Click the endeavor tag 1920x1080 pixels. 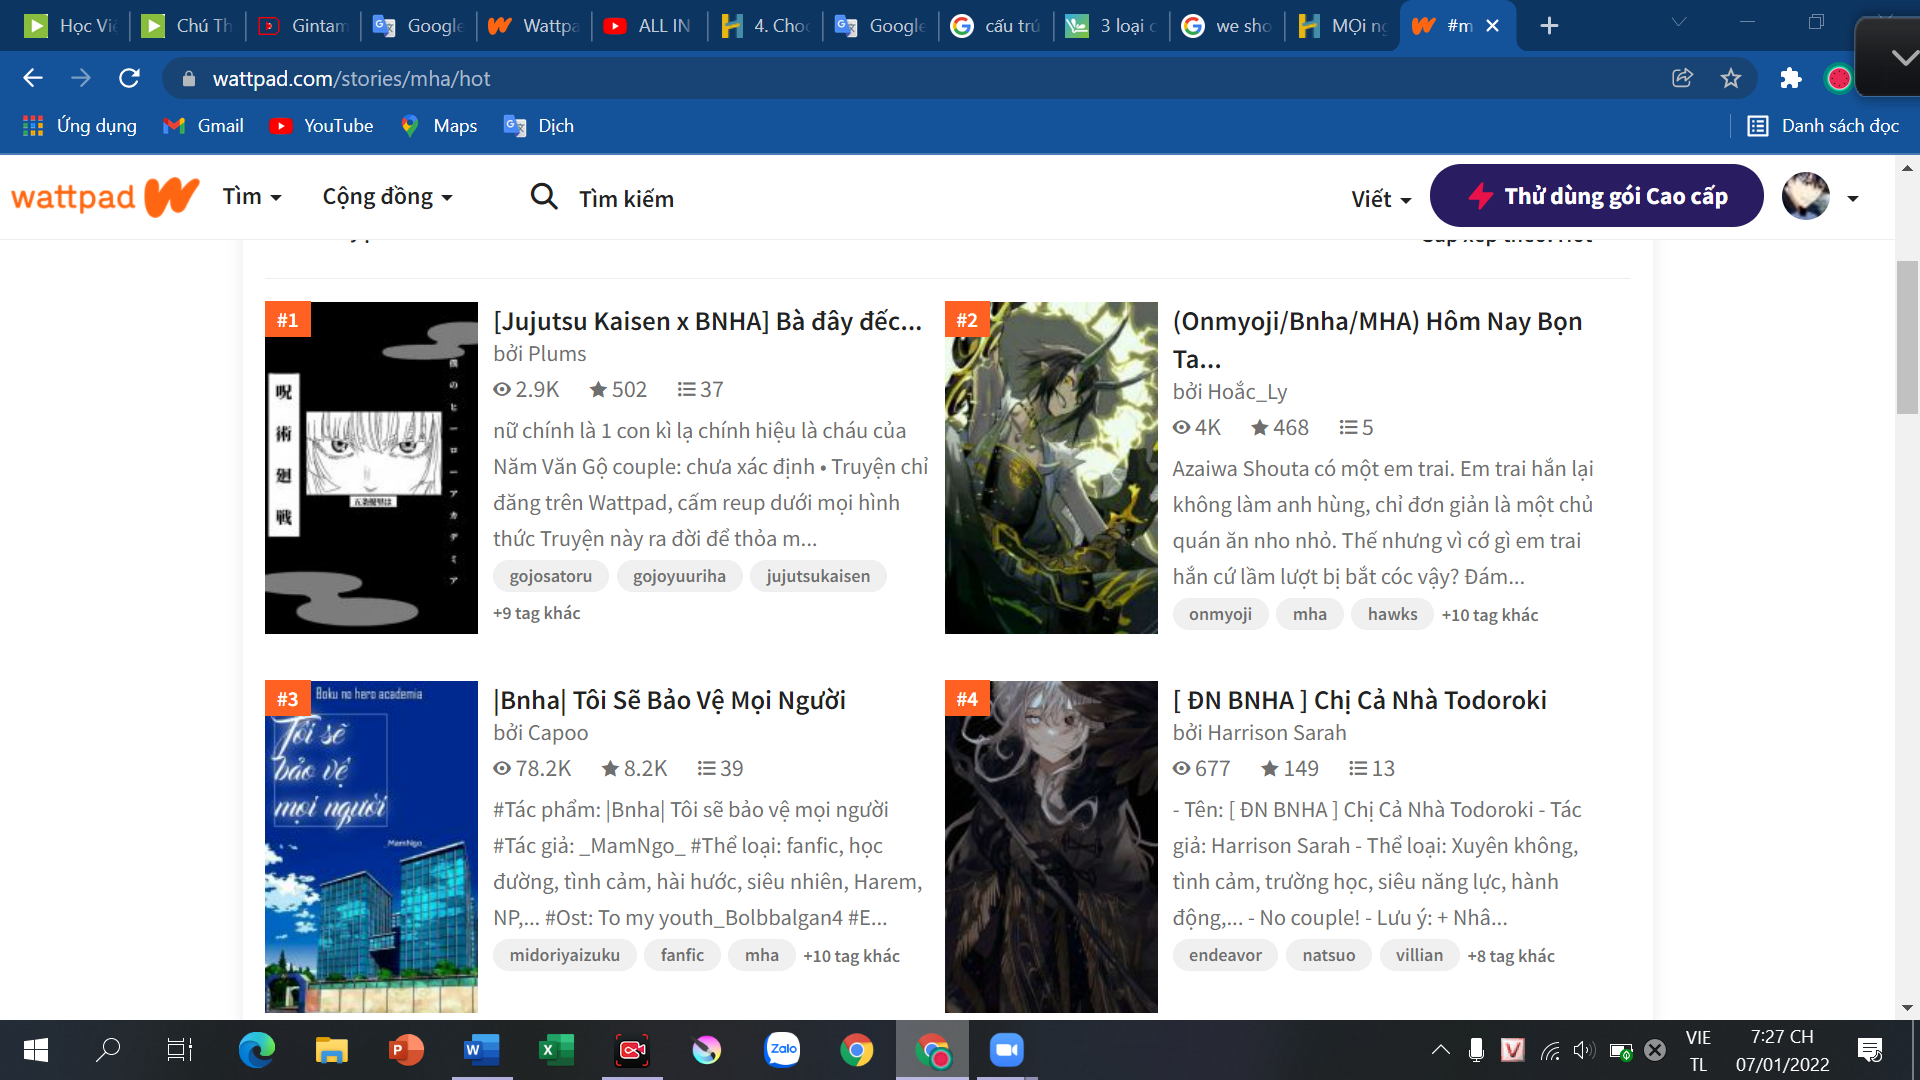click(1225, 955)
